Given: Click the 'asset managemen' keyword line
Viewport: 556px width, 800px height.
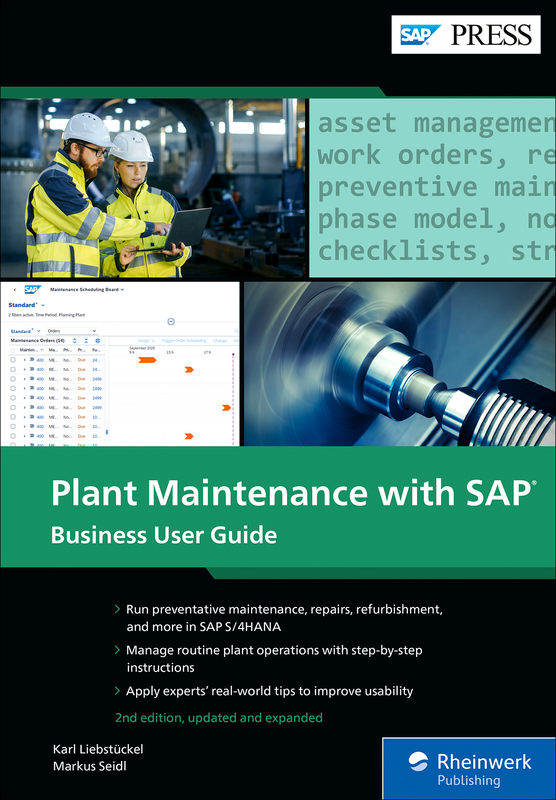Looking at the screenshot, I should 436,123.
